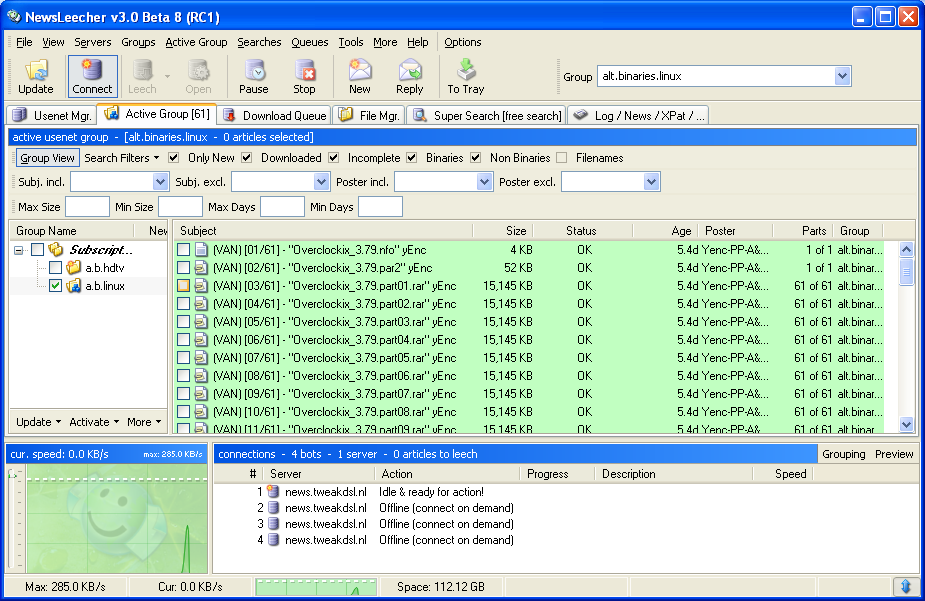Open the Options menu button
This screenshot has height=601, width=925.
(x=462, y=42)
